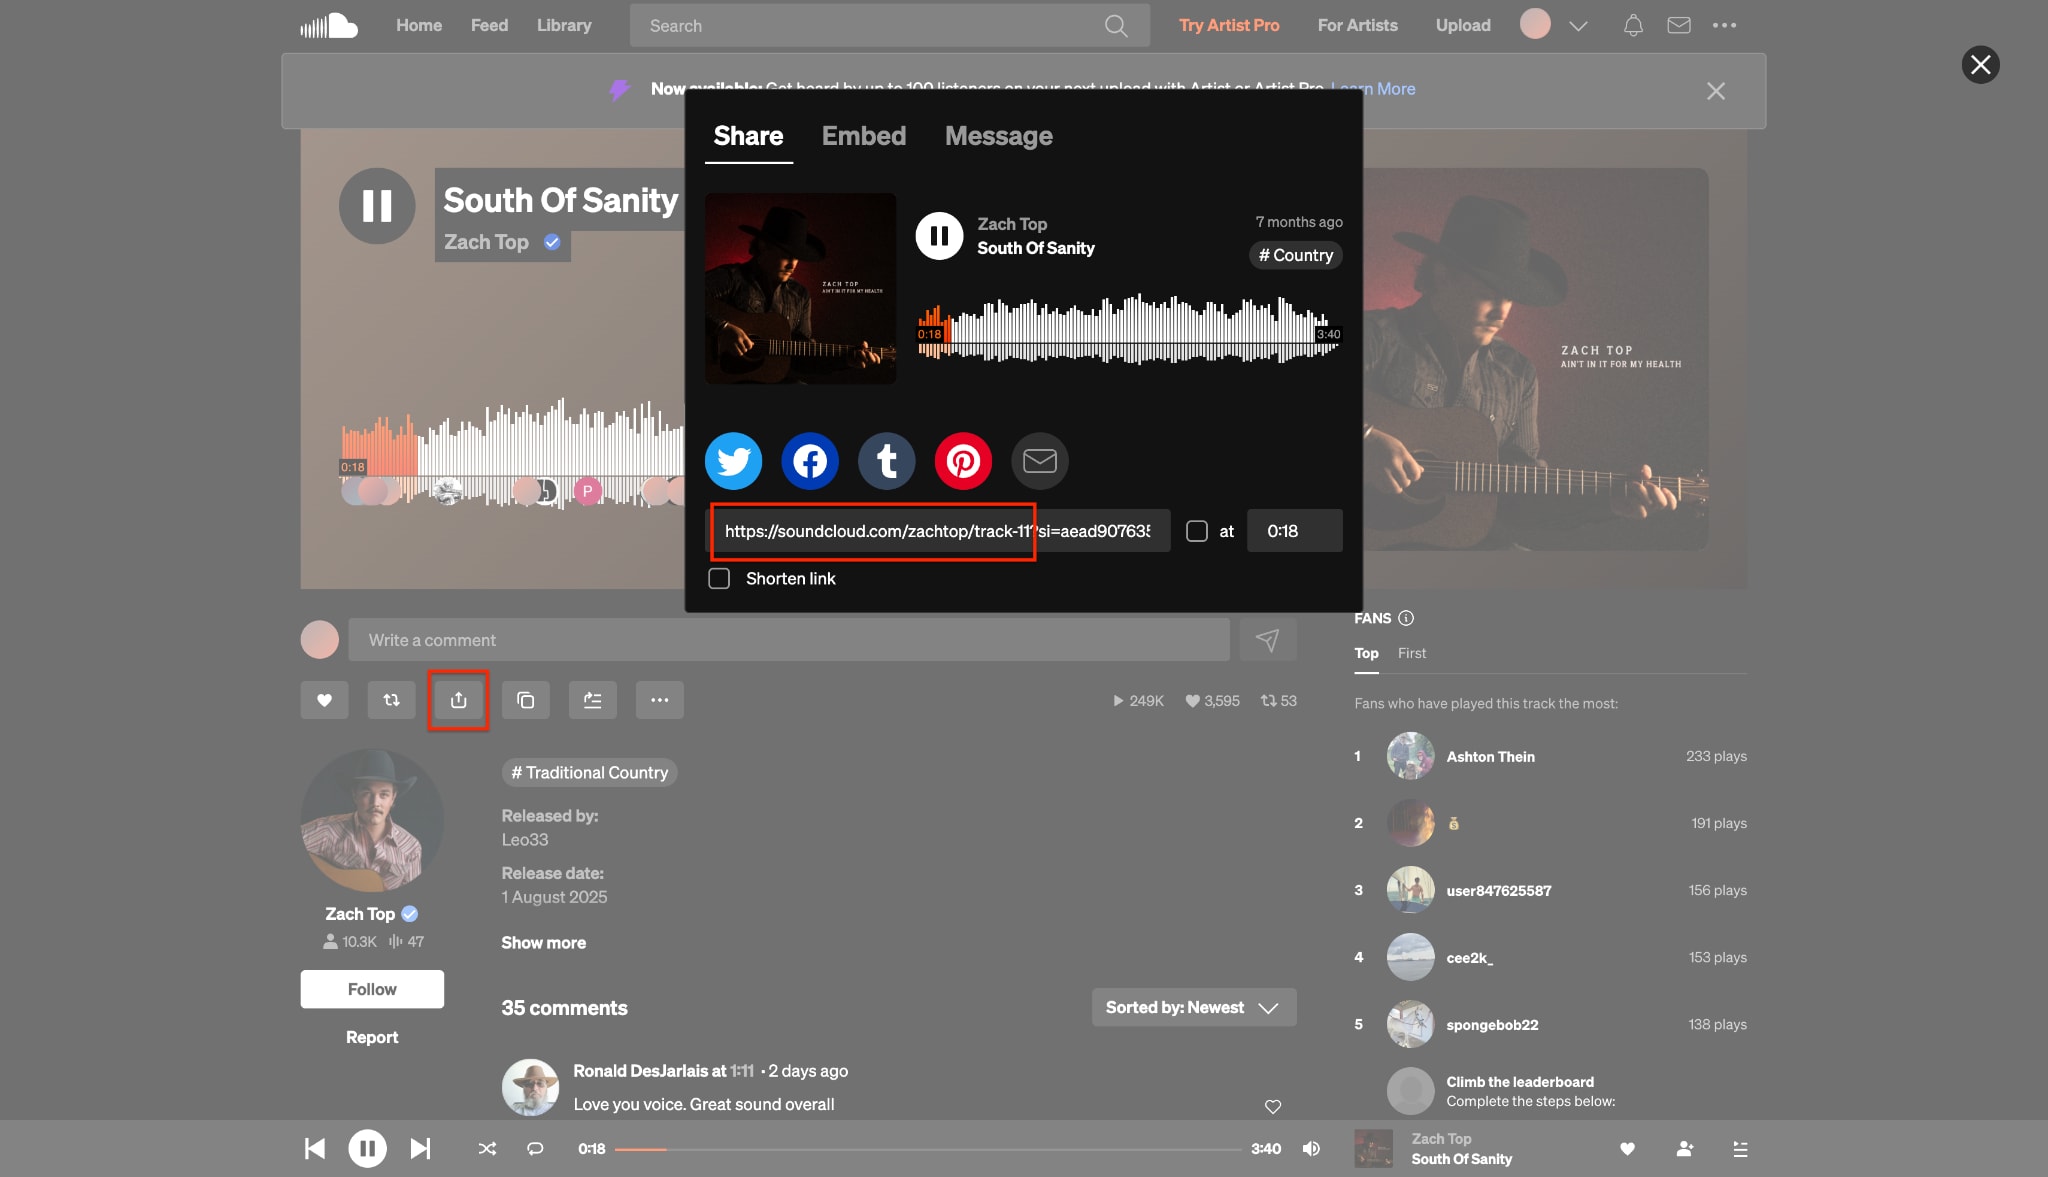Expand the profile account dropdown

[x=1577, y=25]
